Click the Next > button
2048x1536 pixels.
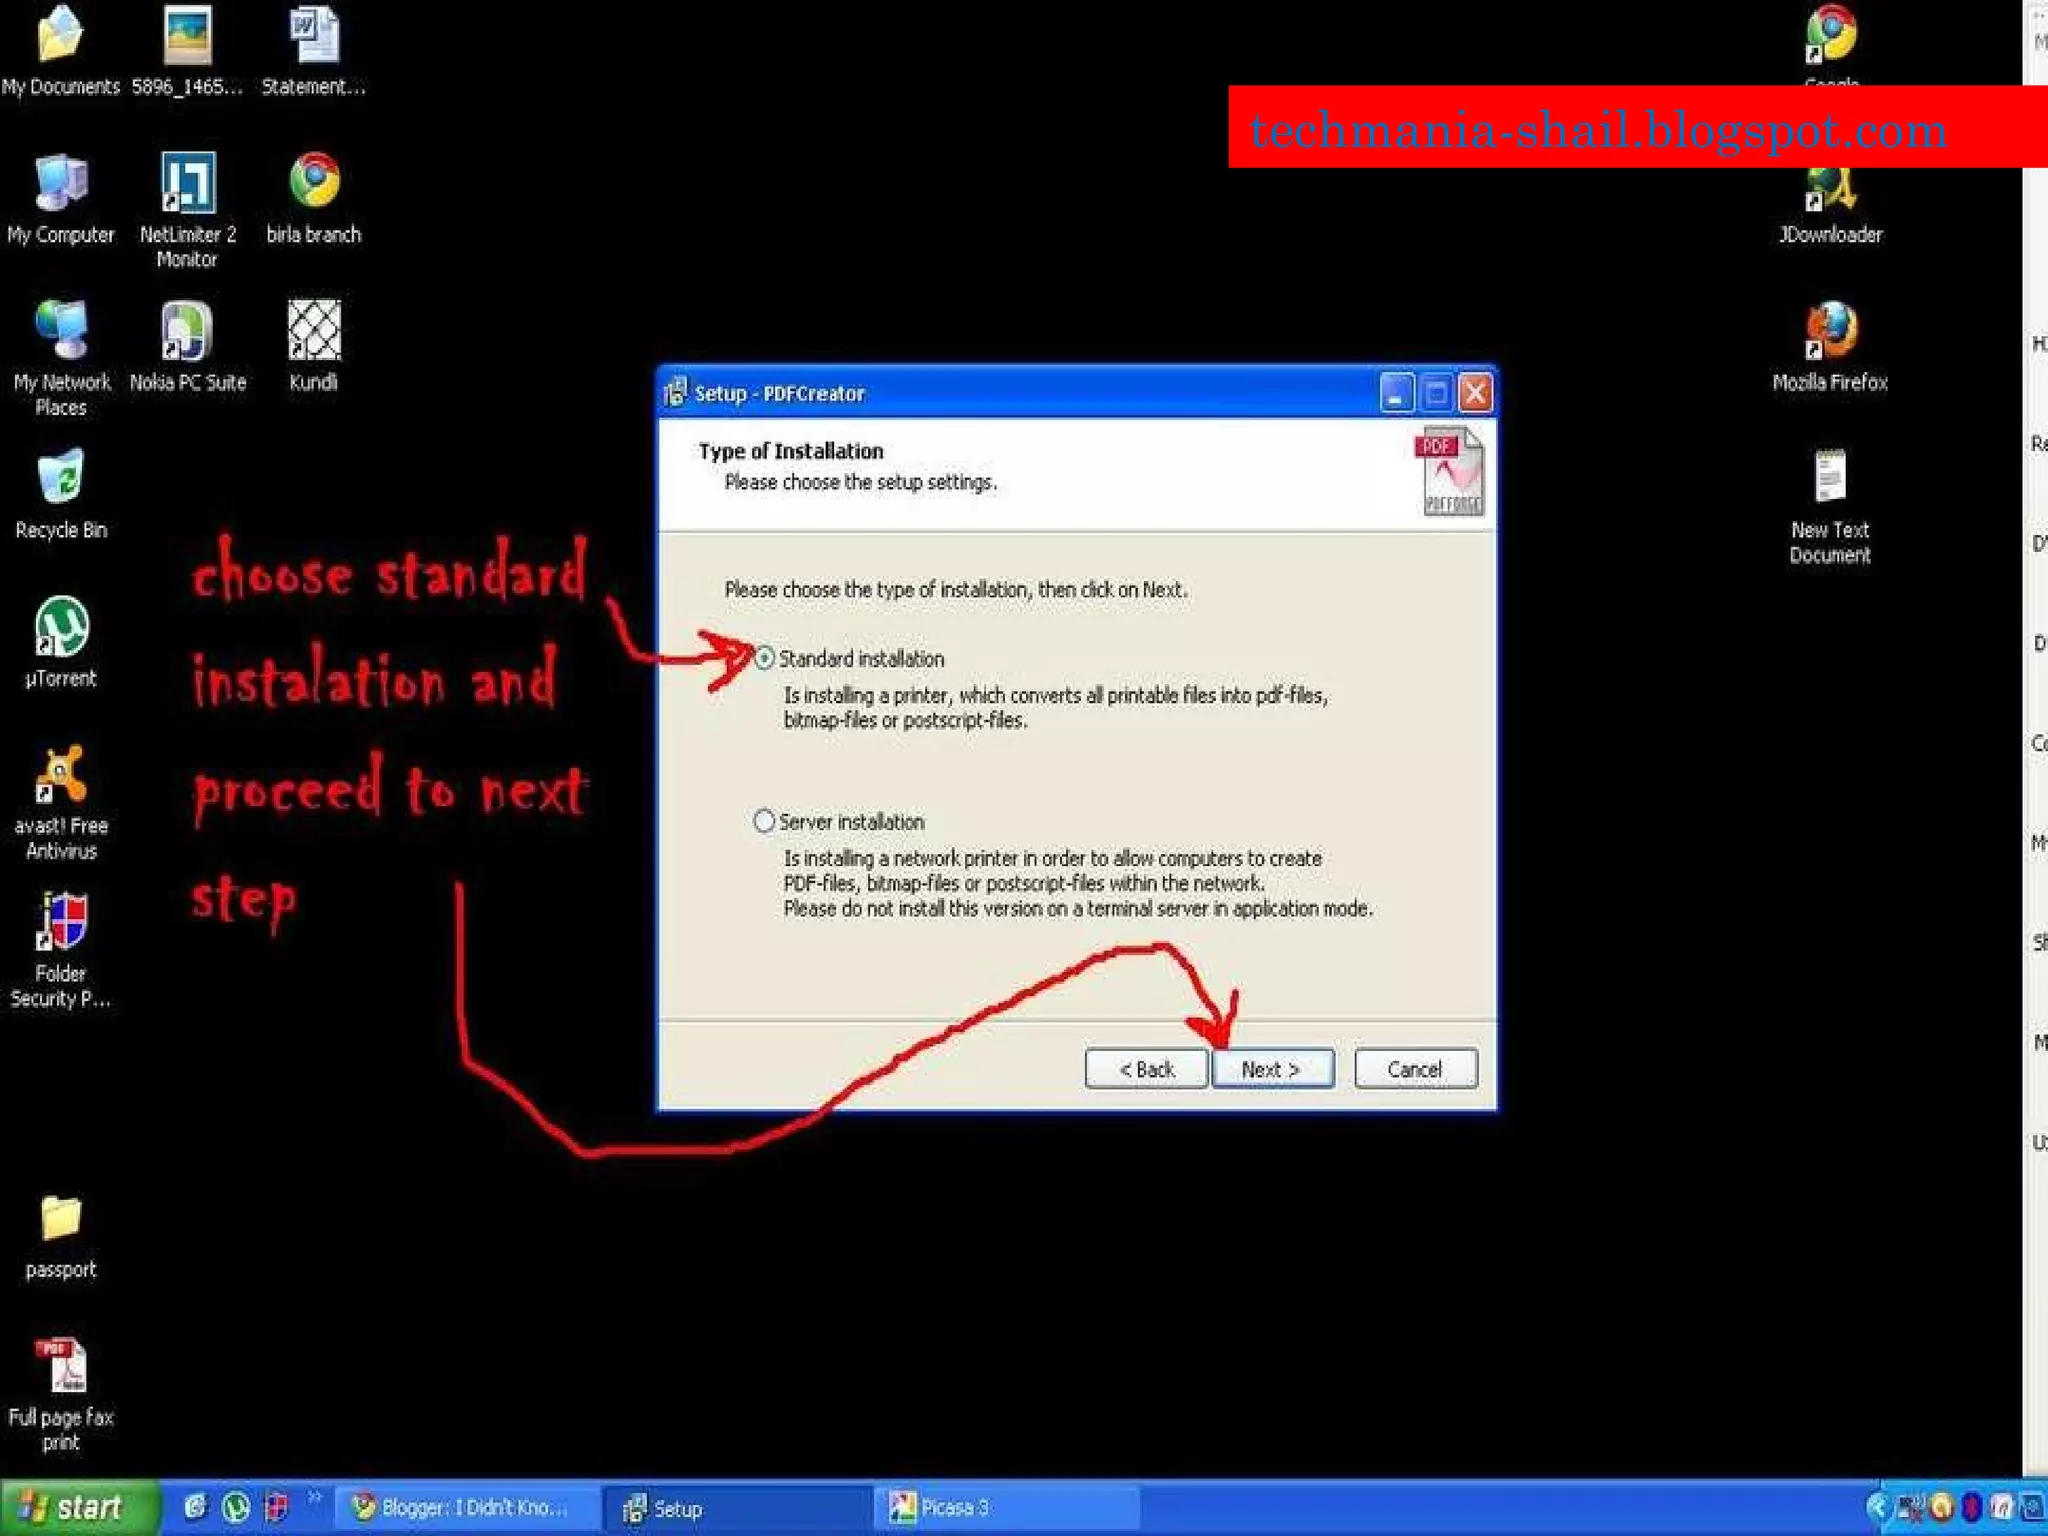pos(1271,1069)
